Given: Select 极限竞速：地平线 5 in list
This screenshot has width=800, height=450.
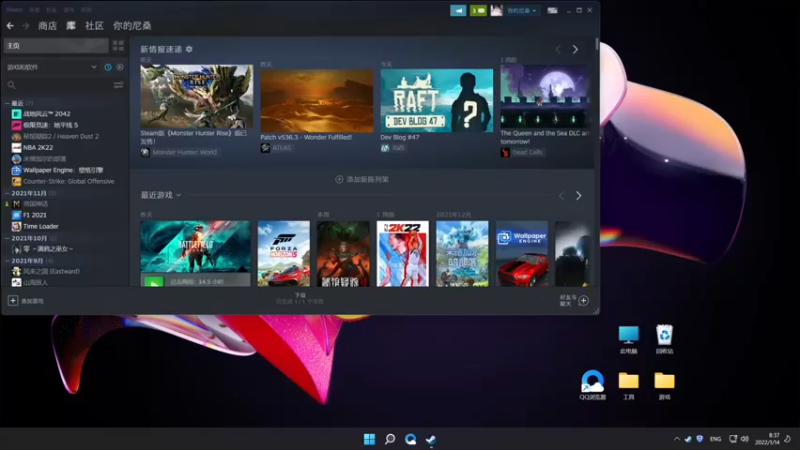Looking at the screenshot, I should coord(51,125).
